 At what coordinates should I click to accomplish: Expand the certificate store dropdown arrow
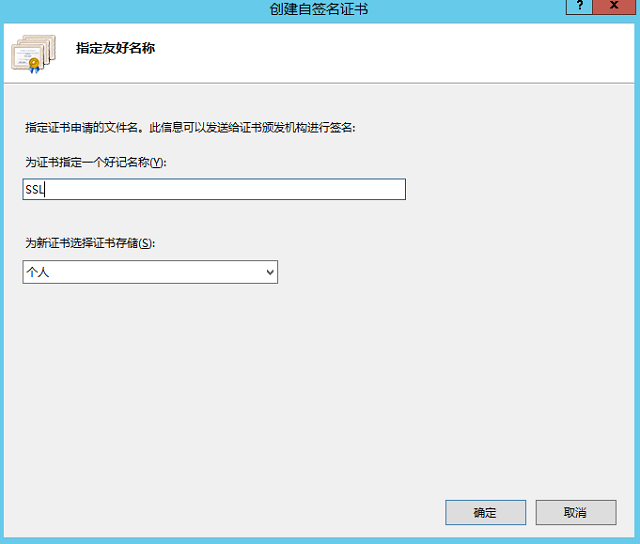point(269,272)
